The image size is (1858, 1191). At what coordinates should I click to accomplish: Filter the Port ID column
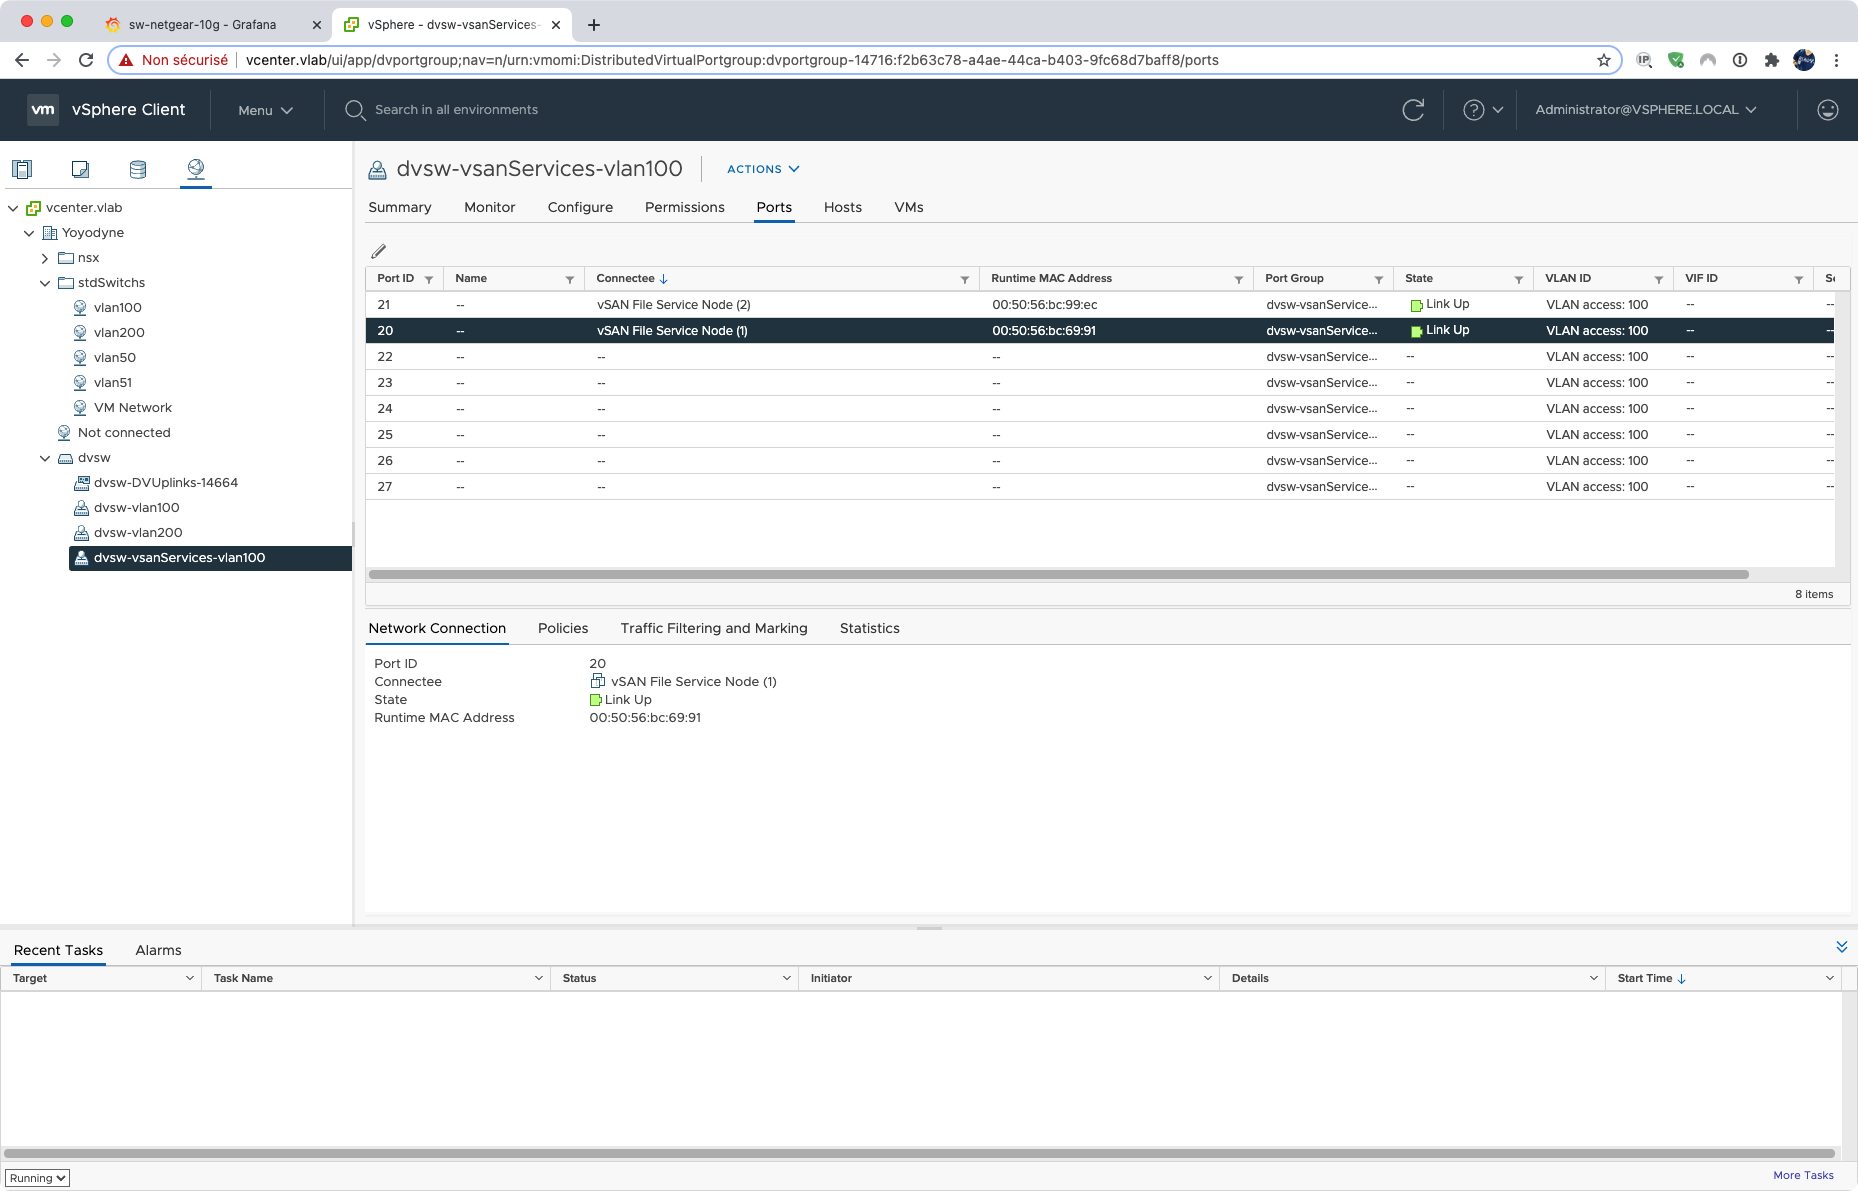429,279
